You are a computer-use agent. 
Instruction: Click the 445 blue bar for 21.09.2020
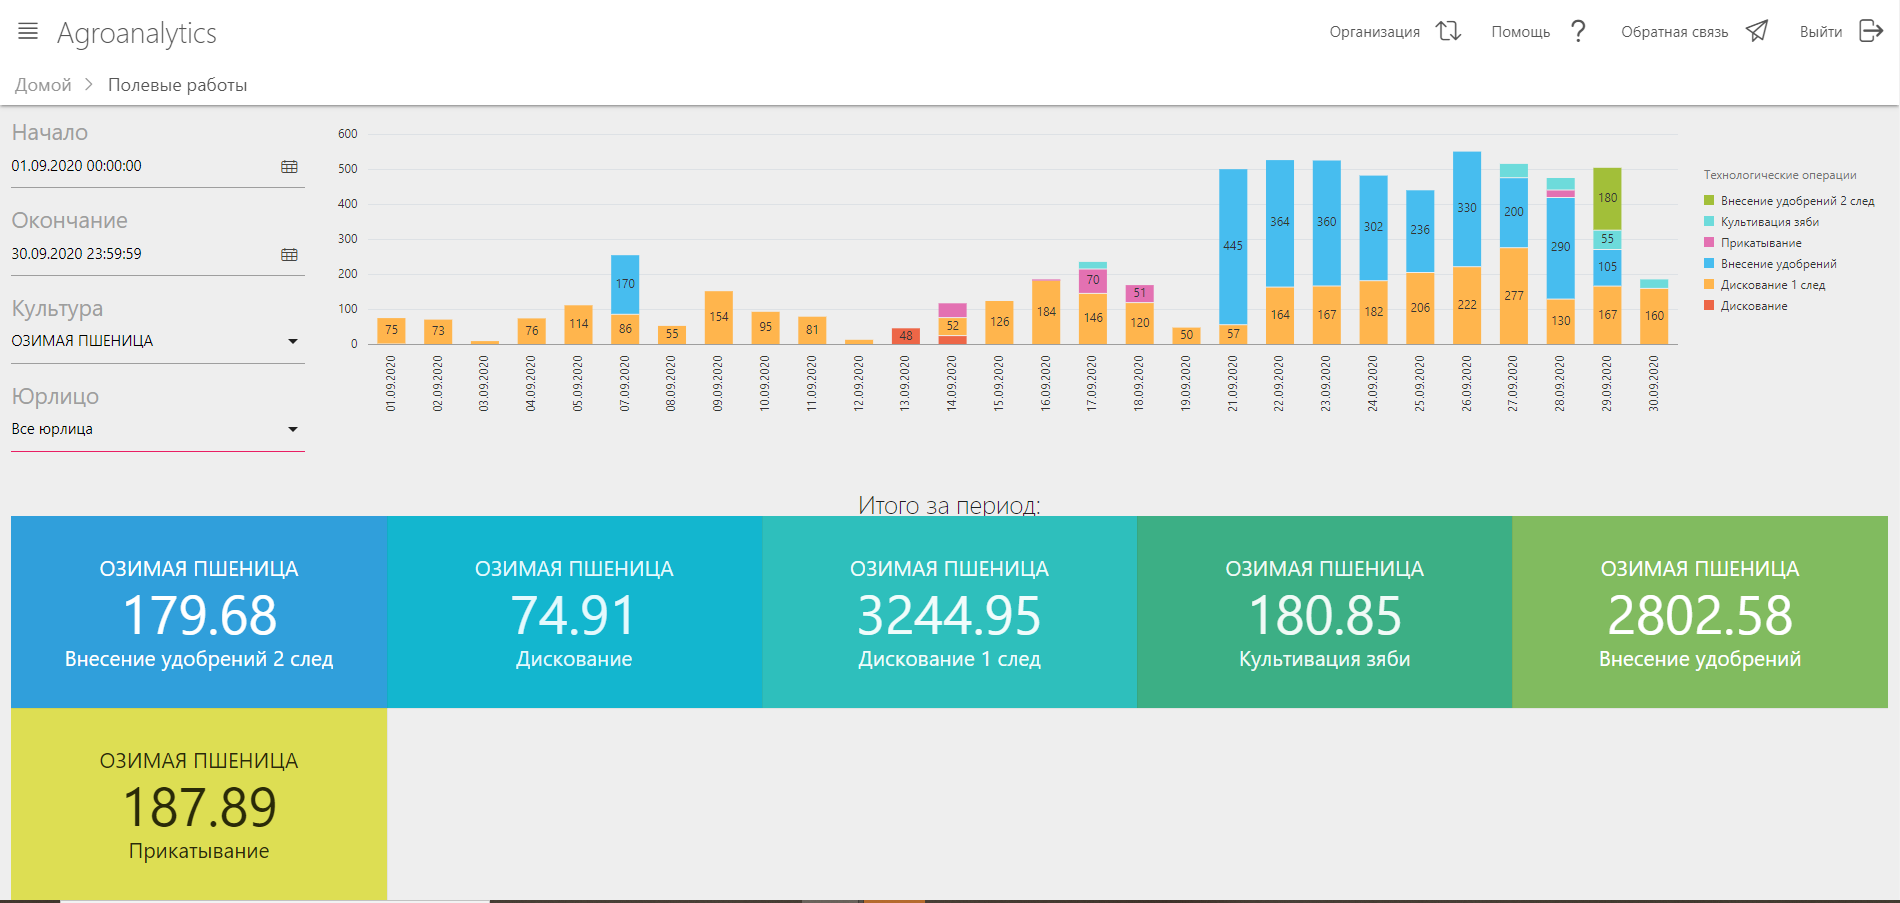pos(1232,246)
